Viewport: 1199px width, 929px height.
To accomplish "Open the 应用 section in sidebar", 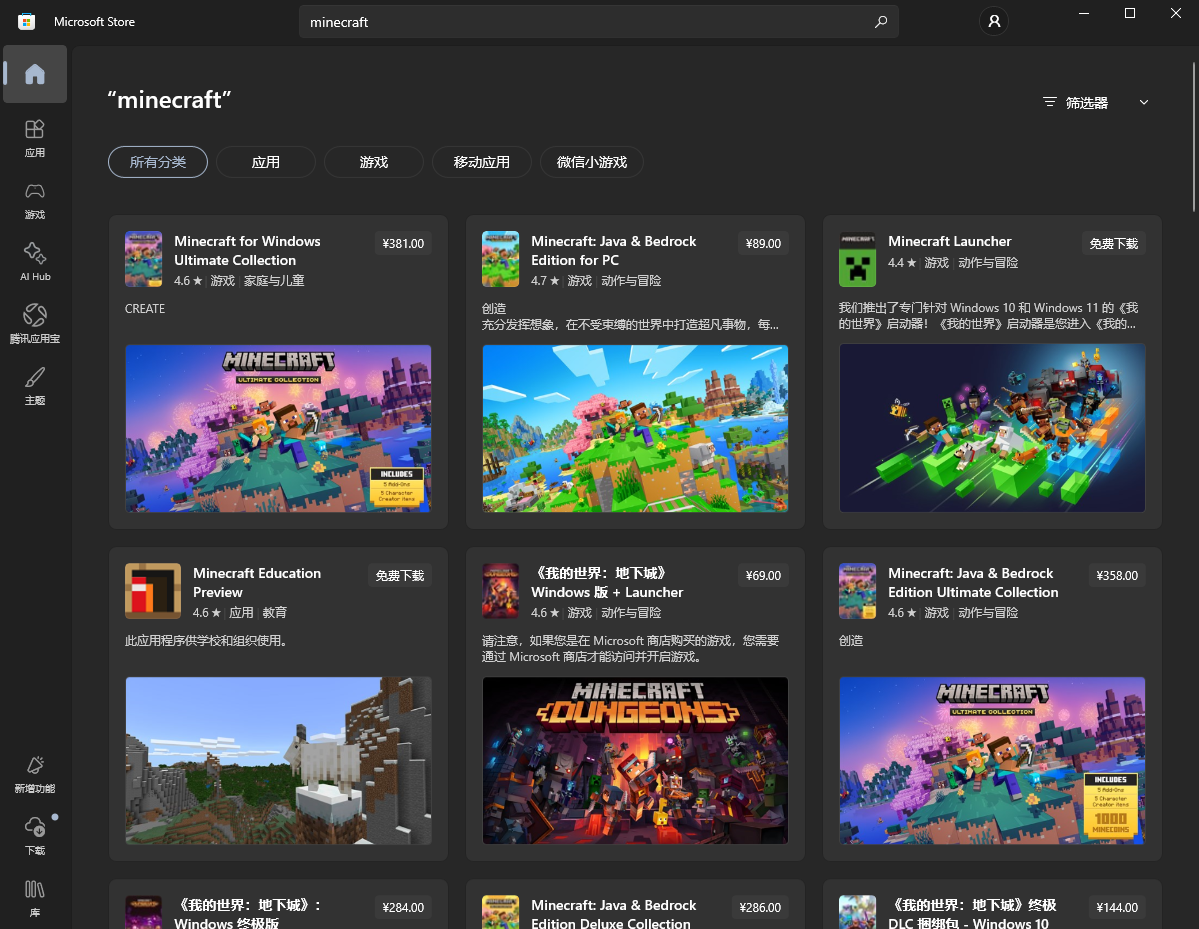I will [34, 138].
